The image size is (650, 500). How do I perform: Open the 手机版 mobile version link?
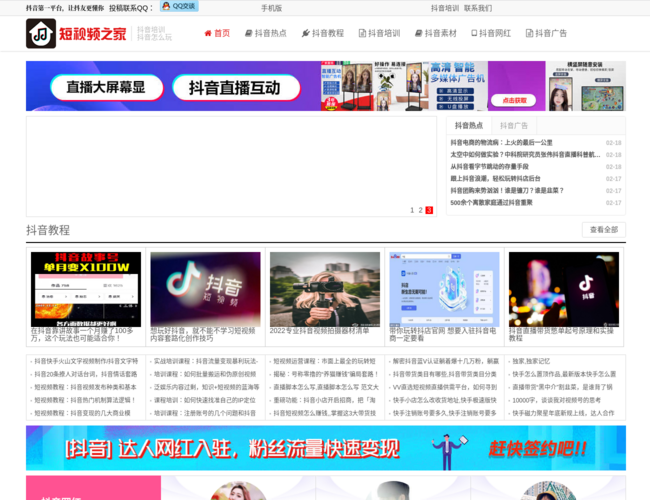pos(272,8)
